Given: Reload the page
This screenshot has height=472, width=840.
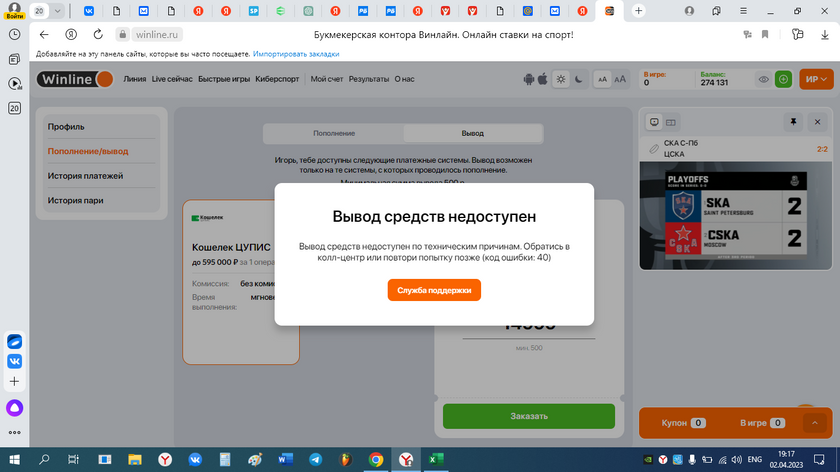Looking at the screenshot, I should pyautogui.click(x=98, y=34).
